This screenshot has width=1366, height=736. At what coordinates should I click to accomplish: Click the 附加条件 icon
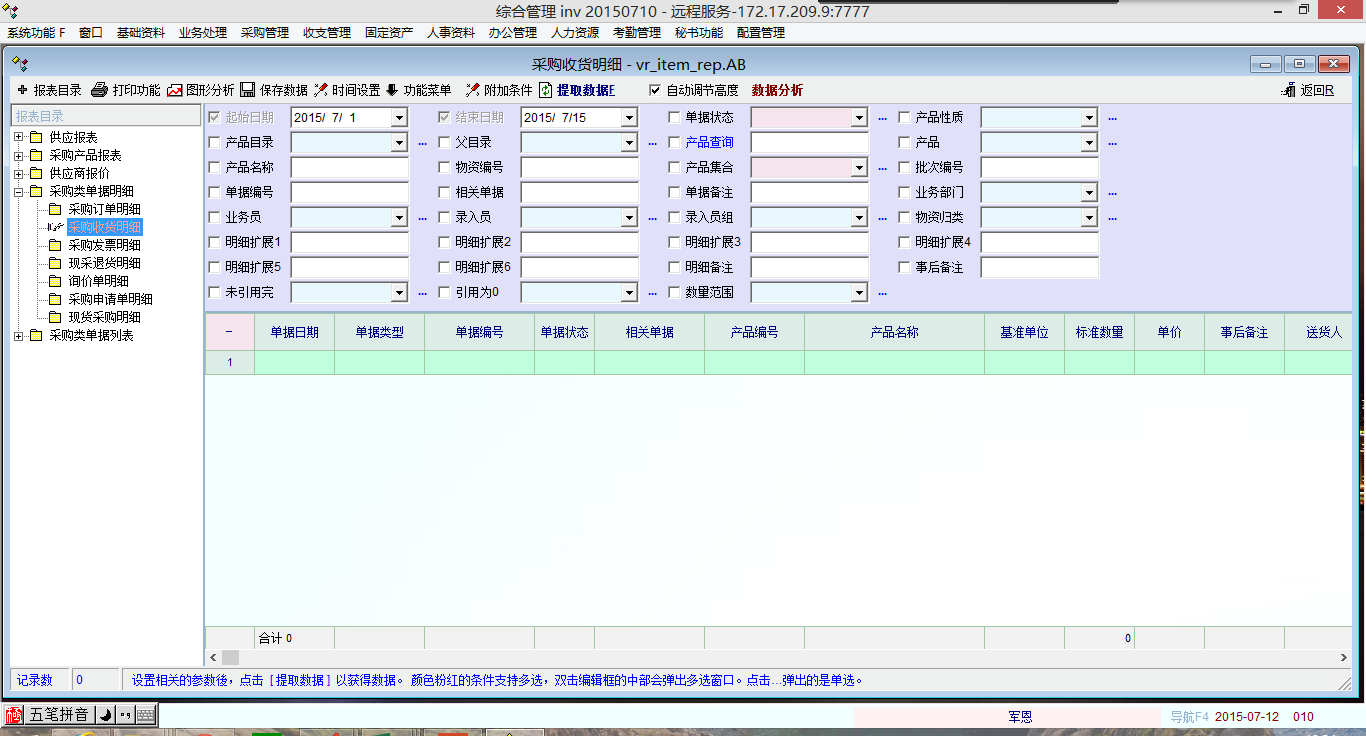point(473,90)
